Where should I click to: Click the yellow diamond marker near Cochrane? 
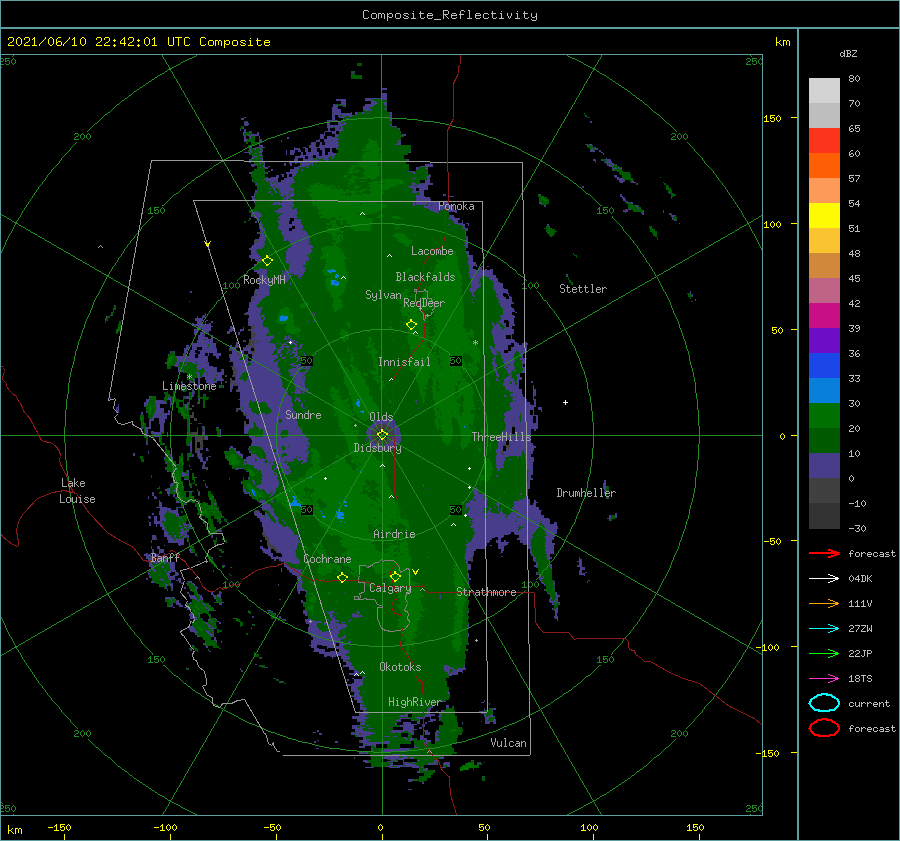343,577
